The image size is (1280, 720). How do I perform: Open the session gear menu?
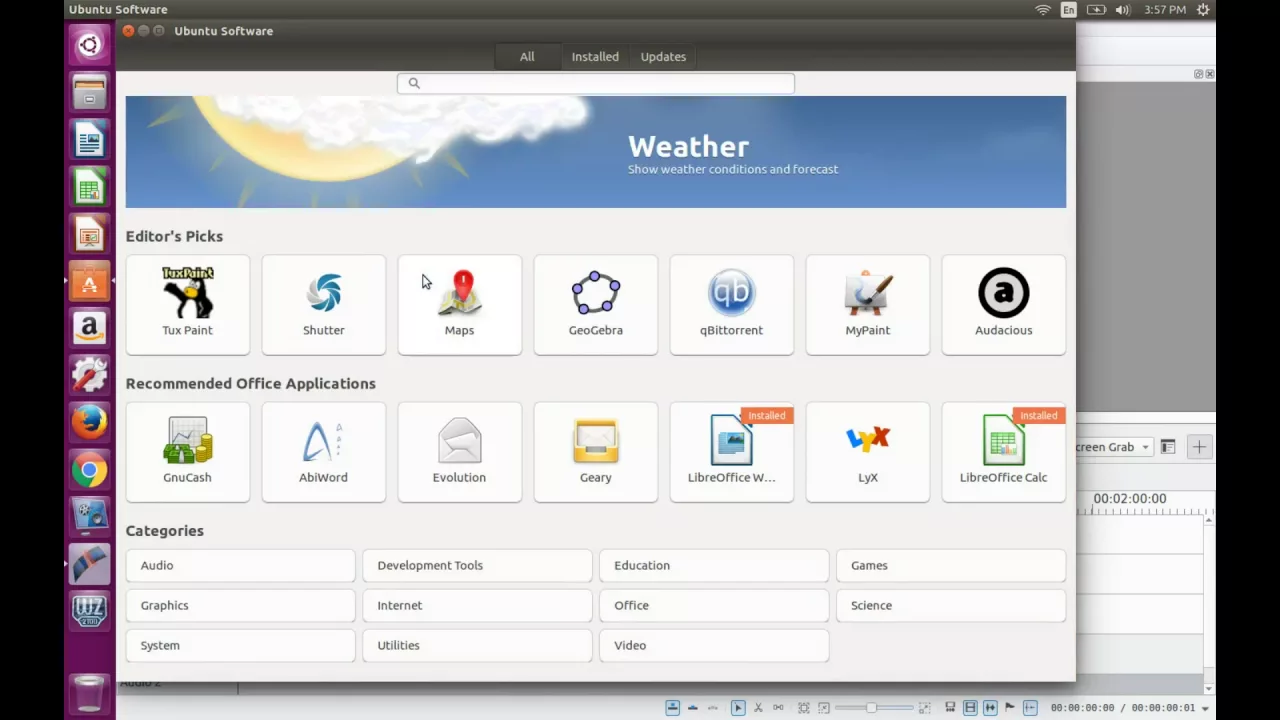click(1204, 10)
